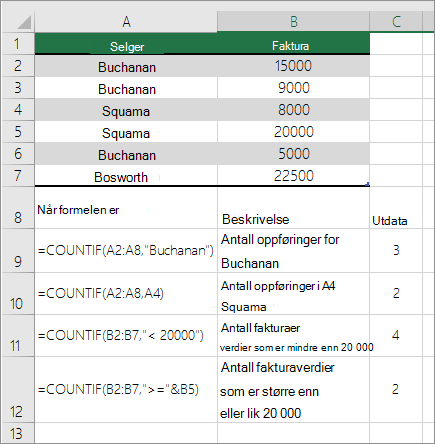435x444 pixels.
Task: Select the Bosworth cell
Action: (126, 176)
